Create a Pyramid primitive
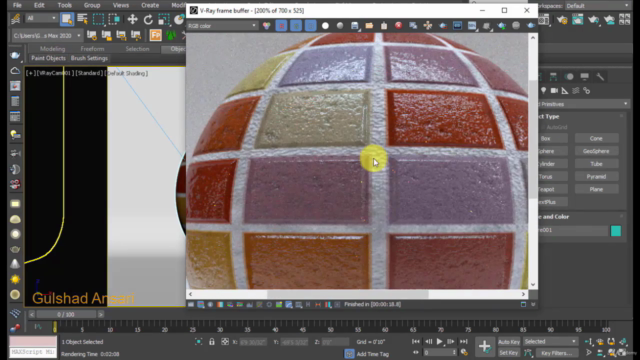This screenshot has width=640, height=360. coord(596,176)
